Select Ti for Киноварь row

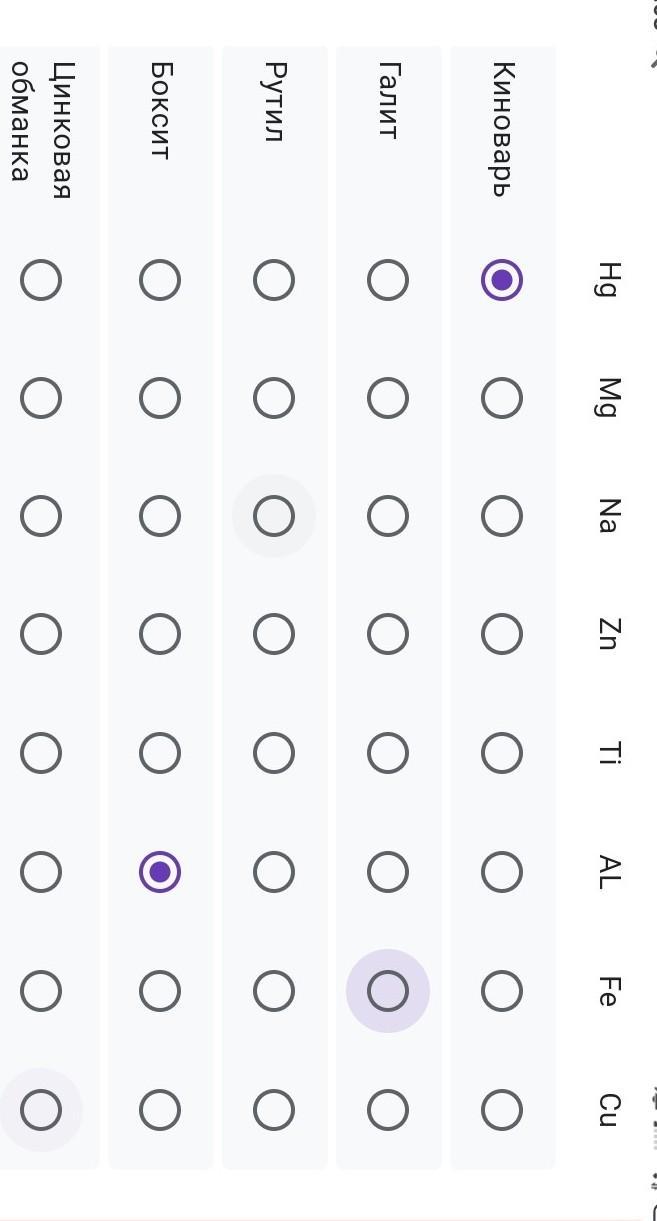[x=501, y=753]
